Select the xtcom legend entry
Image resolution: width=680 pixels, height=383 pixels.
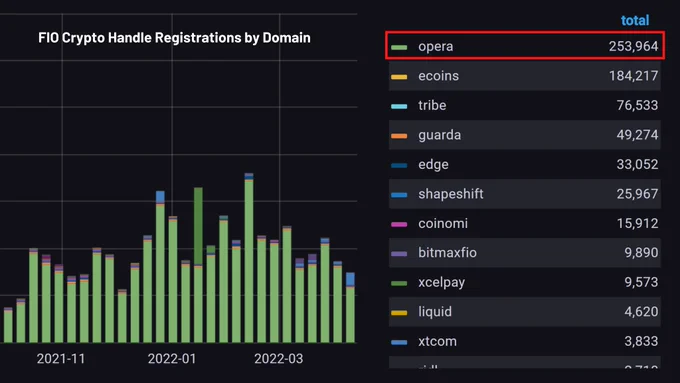click(x=525, y=341)
